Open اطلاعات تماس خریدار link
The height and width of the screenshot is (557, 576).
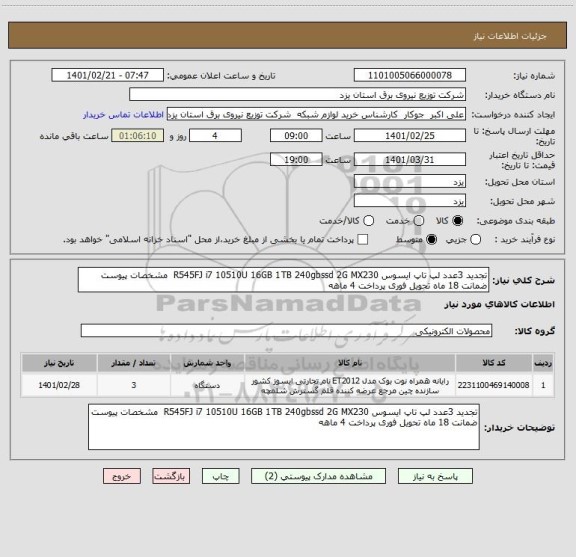coord(123,115)
